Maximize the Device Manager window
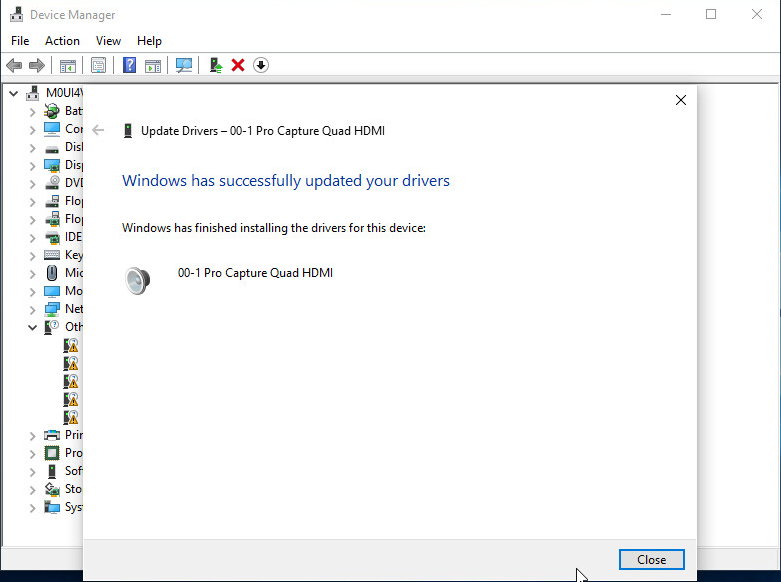The width and height of the screenshot is (781, 582). pyautogui.click(x=711, y=14)
